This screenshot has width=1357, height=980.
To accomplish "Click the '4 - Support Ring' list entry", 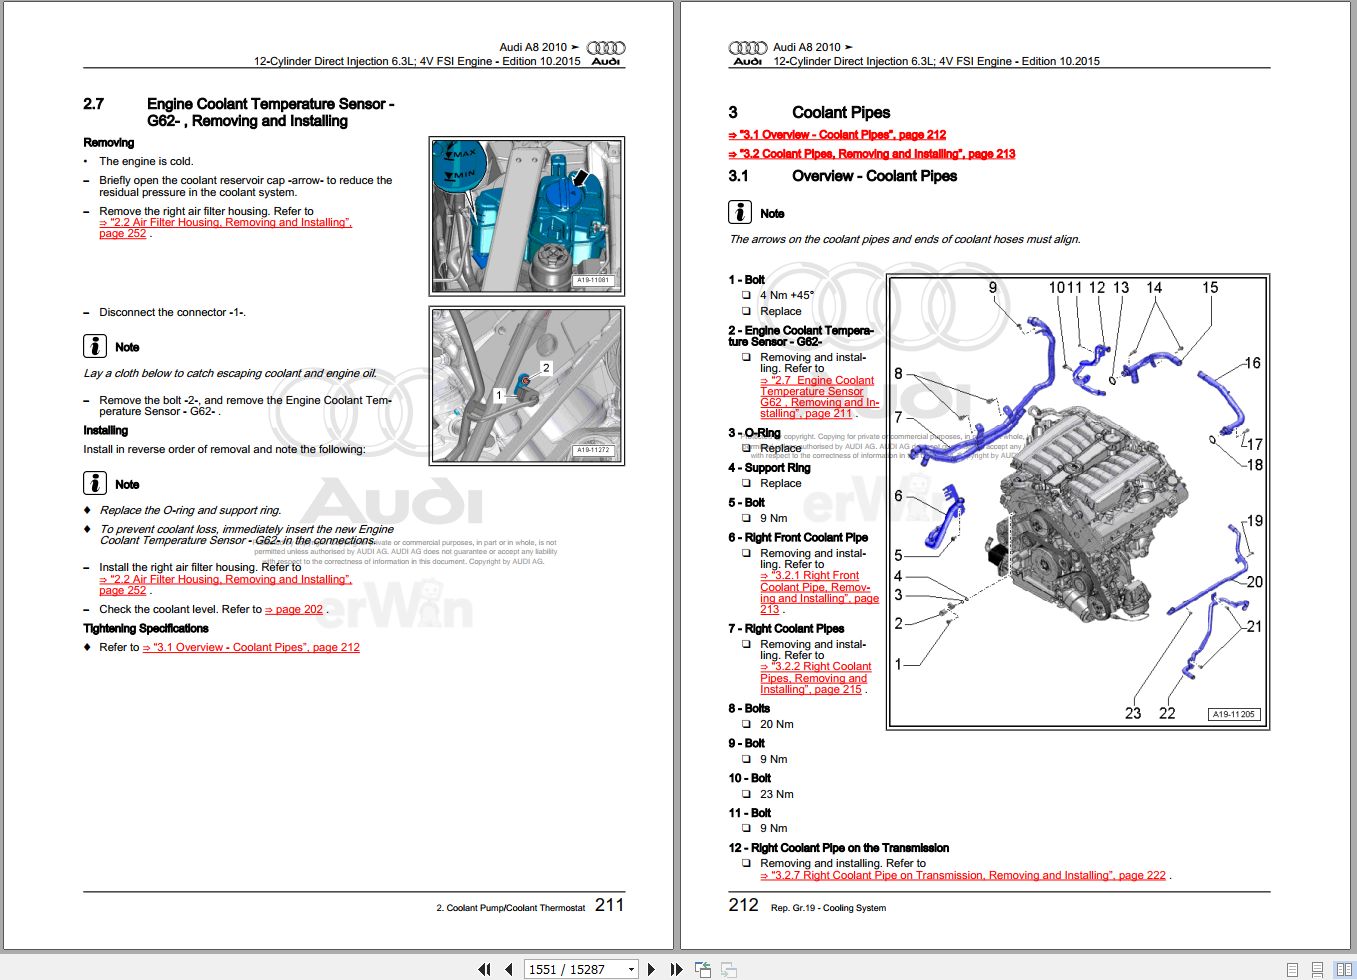I will click(769, 468).
